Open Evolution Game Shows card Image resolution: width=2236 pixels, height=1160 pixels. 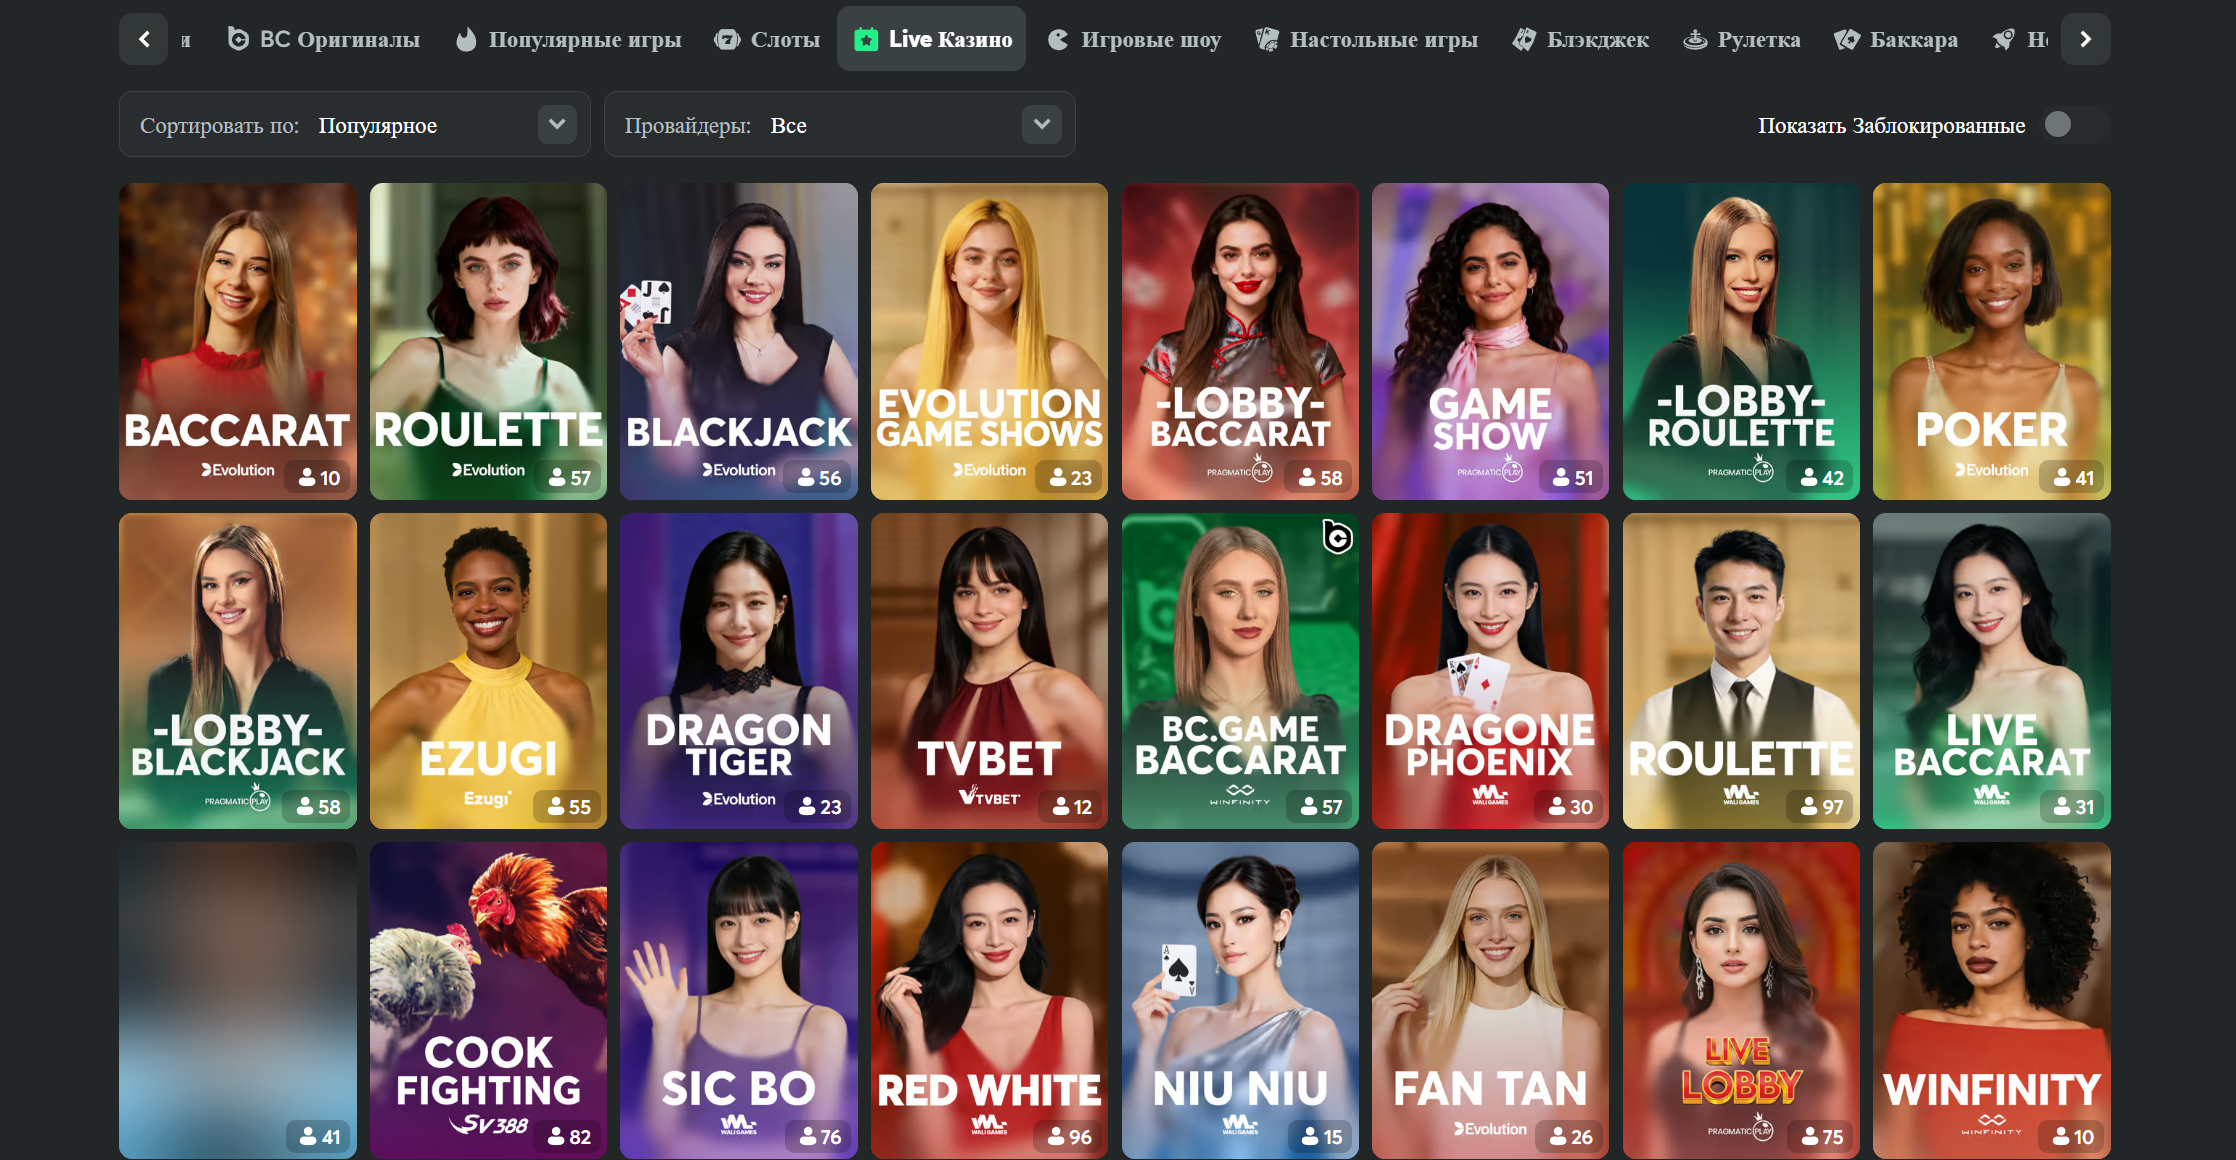click(989, 341)
